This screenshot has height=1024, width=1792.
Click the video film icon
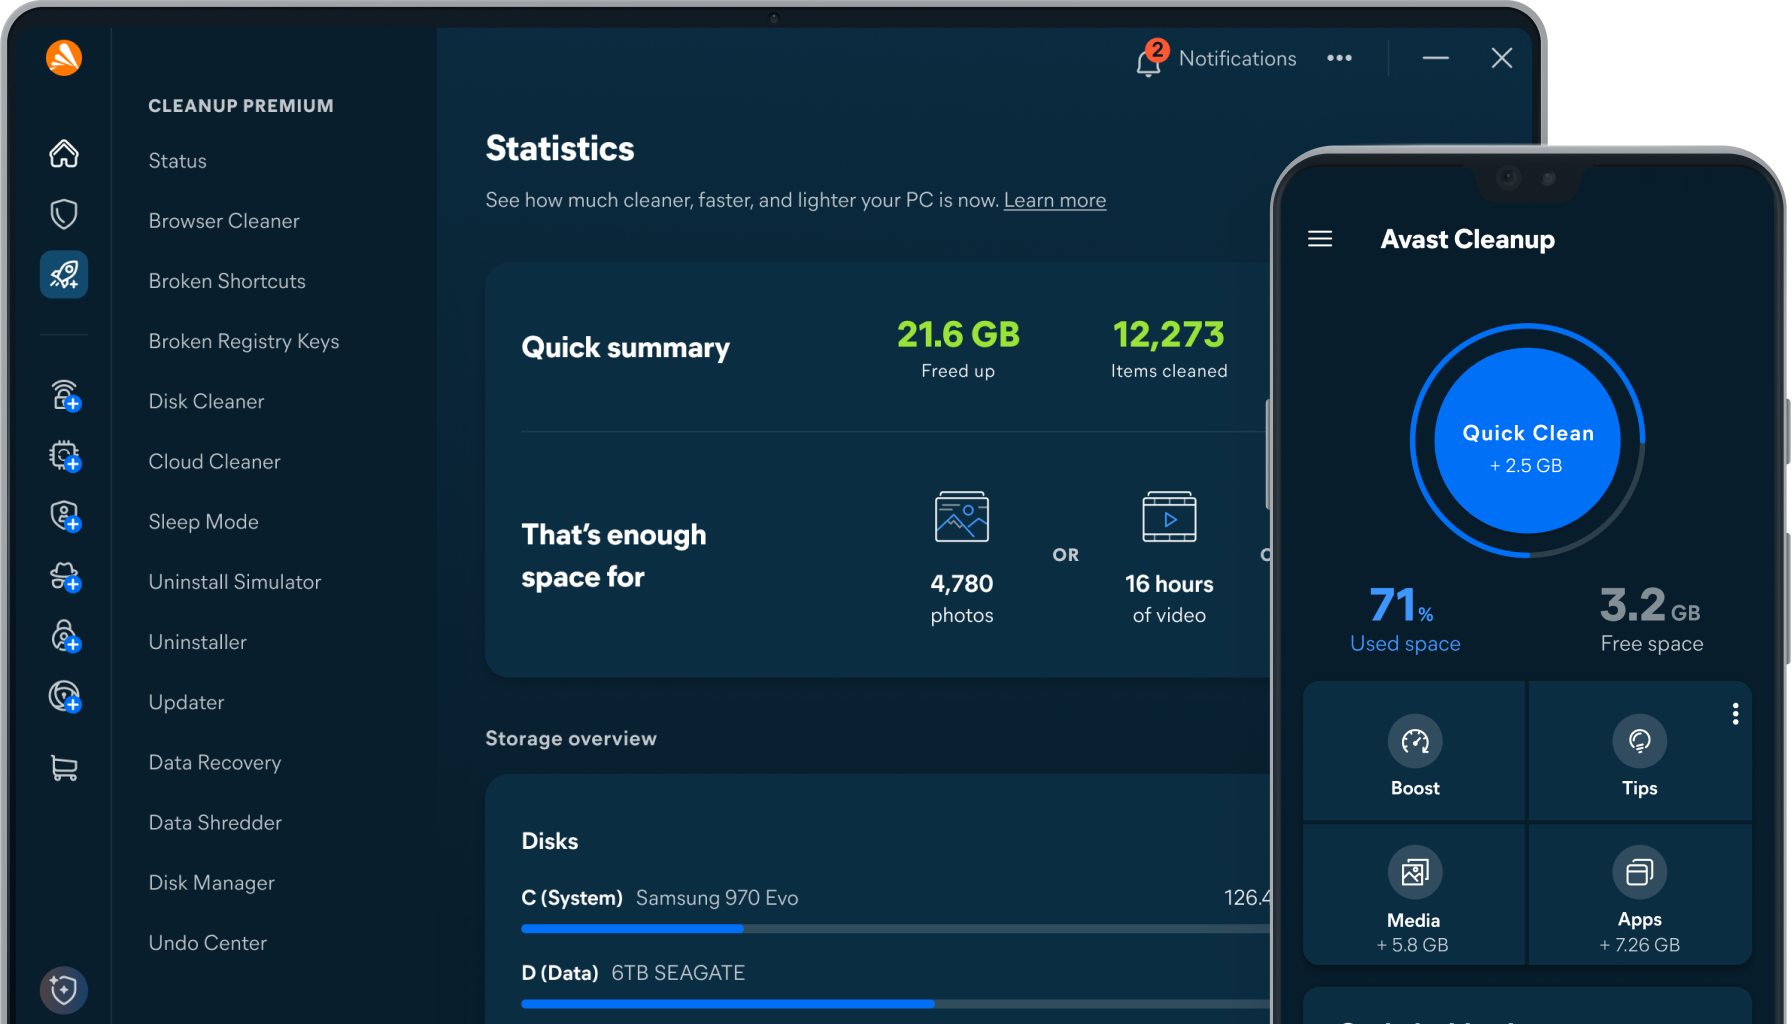coord(1169,517)
